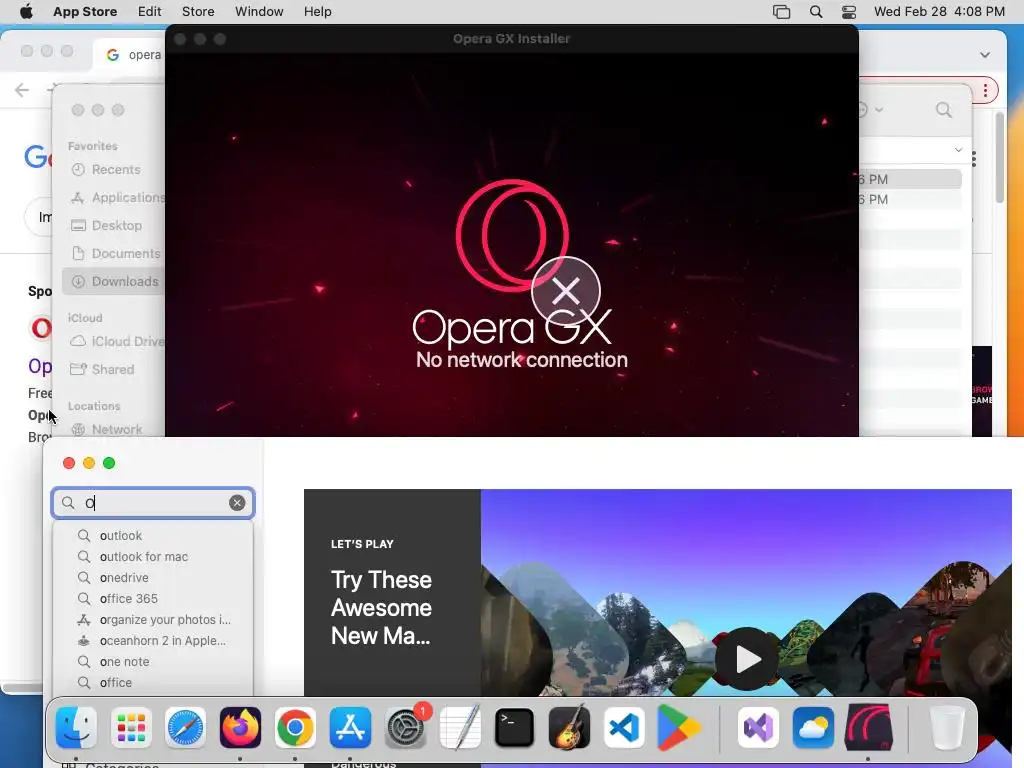Open Spotlight search in the menu bar
Screen dimensions: 1024x768
(x=816, y=12)
